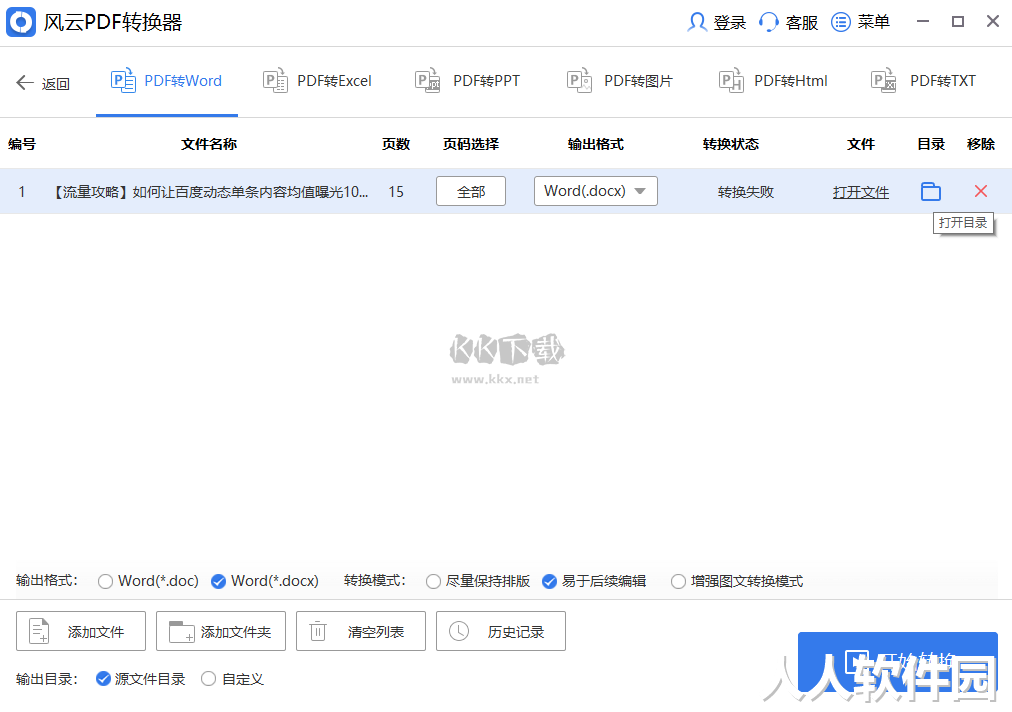Click the PDF转Html tab icon

[x=732, y=81]
